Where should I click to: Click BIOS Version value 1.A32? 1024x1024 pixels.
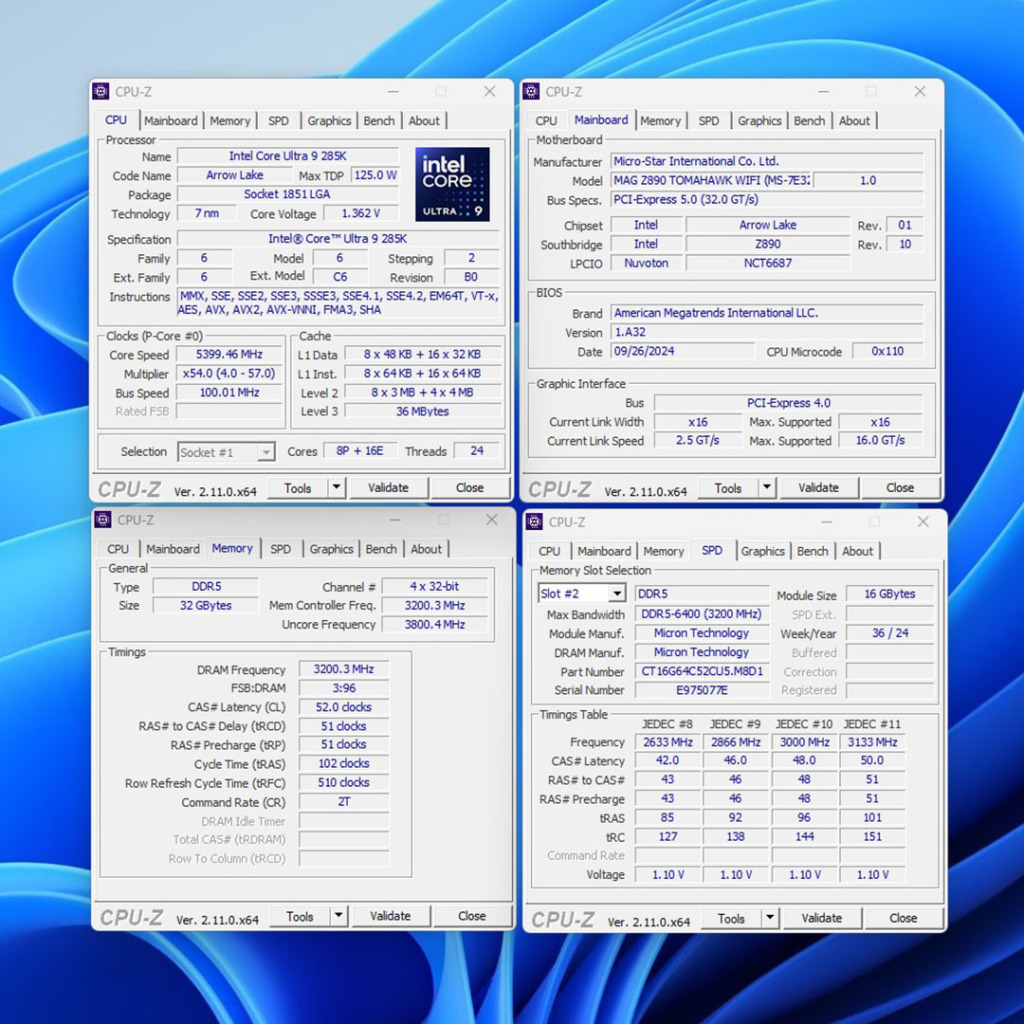[x=767, y=332]
